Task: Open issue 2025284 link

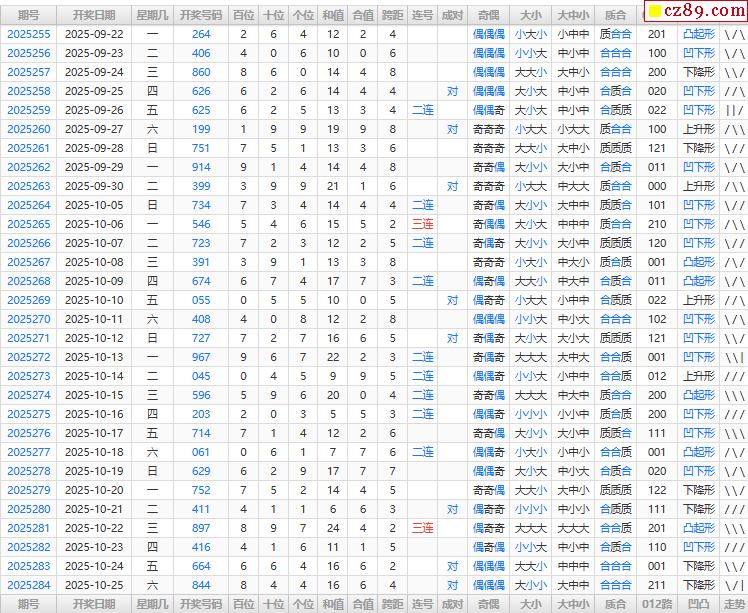Action: (x=29, y=585)
